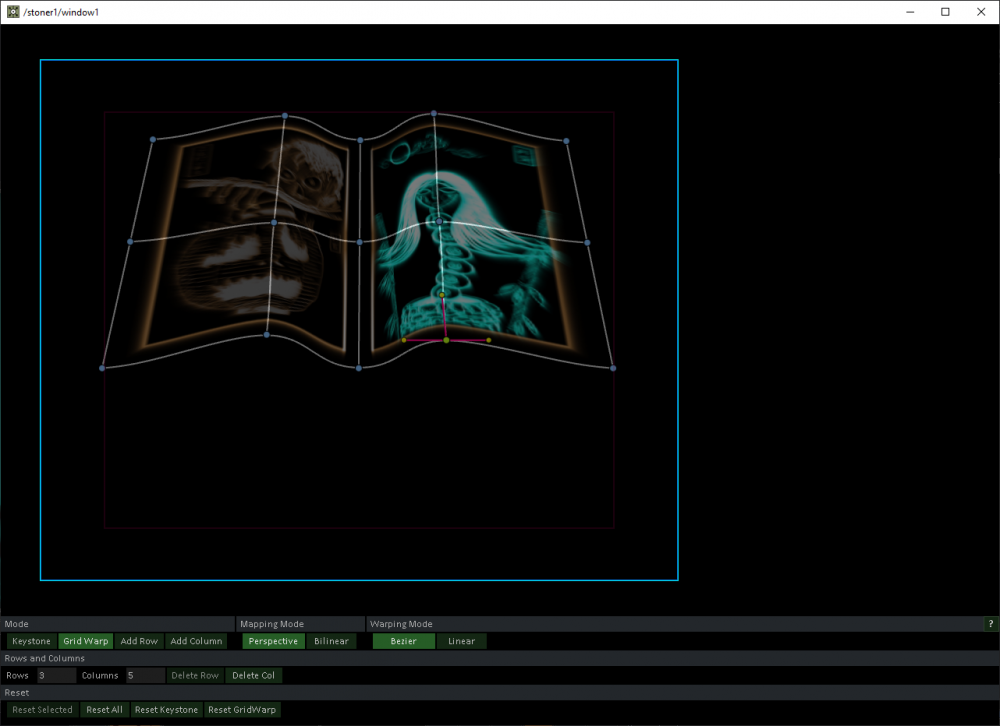Click Reset All
This screenshot has width=1000, height=726.
coord(104,710)
